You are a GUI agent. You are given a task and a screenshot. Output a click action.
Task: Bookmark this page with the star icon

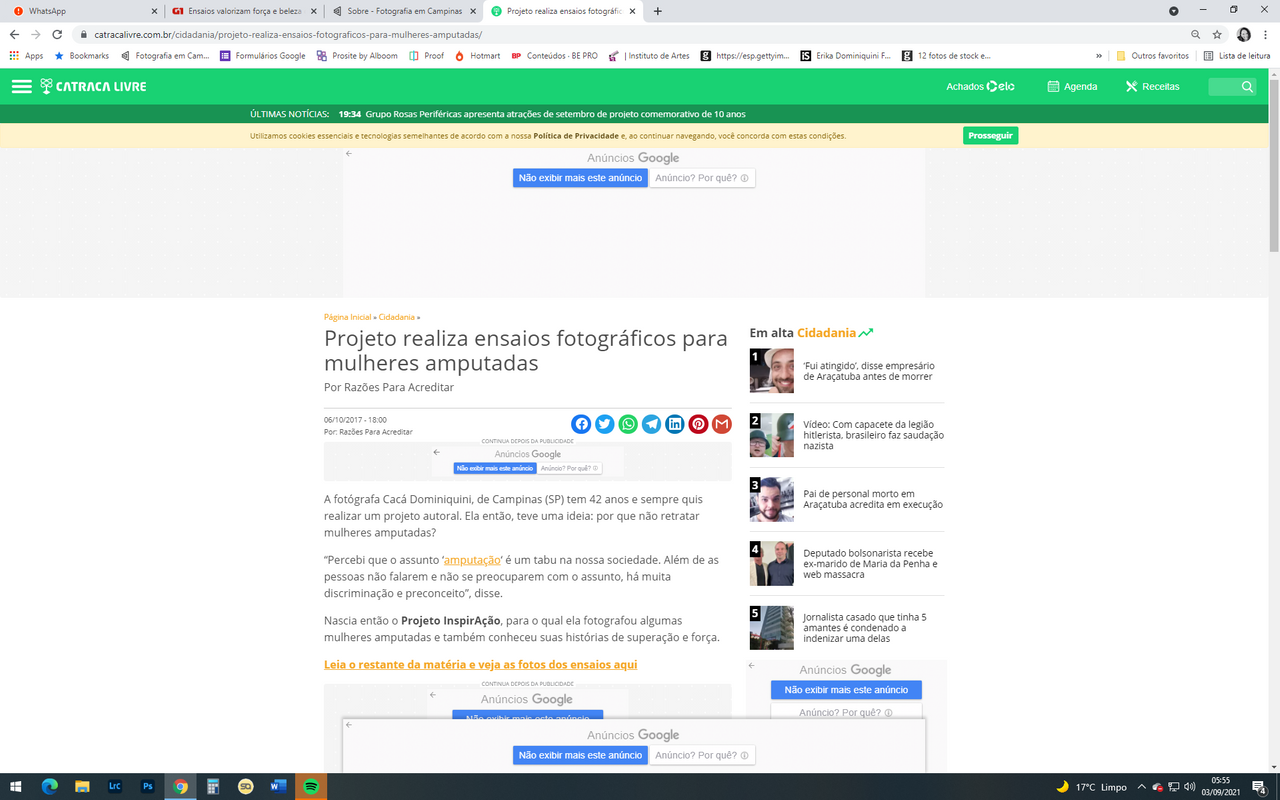[x=1217, y=34]
